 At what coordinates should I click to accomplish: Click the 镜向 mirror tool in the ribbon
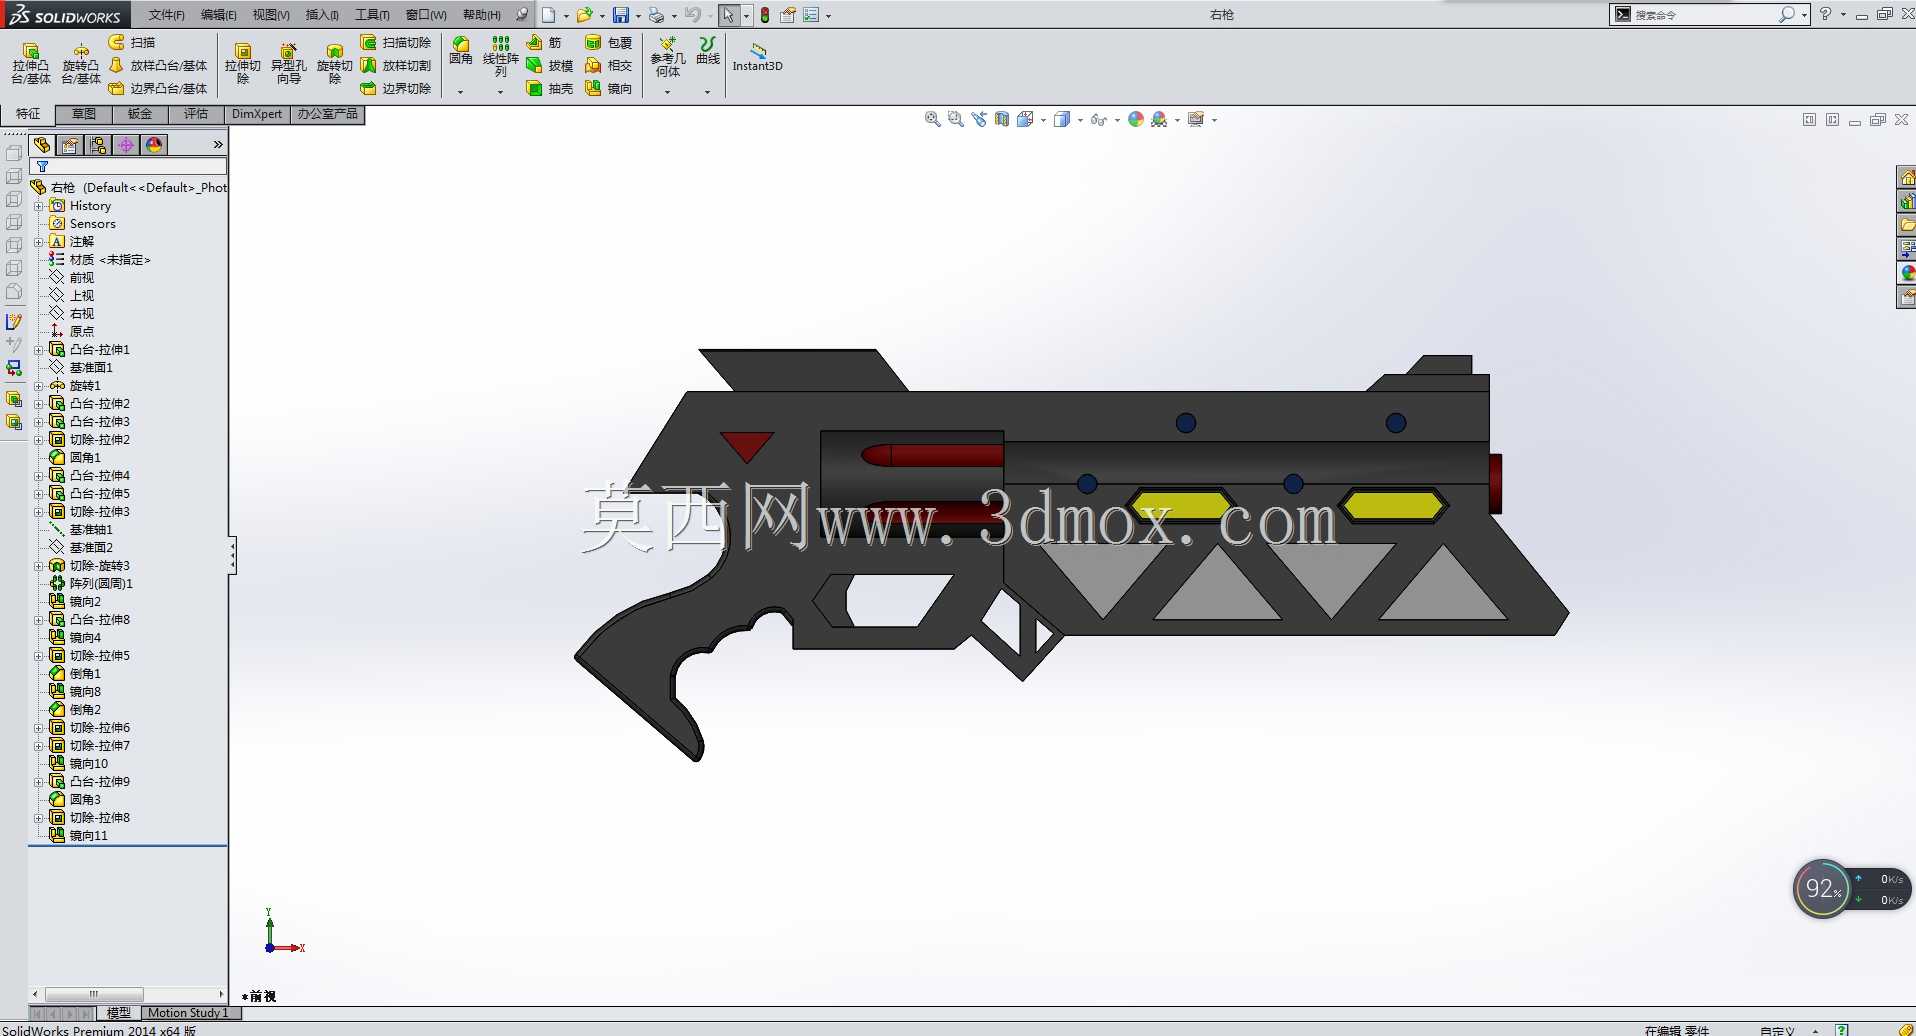(x=609, y=88)
